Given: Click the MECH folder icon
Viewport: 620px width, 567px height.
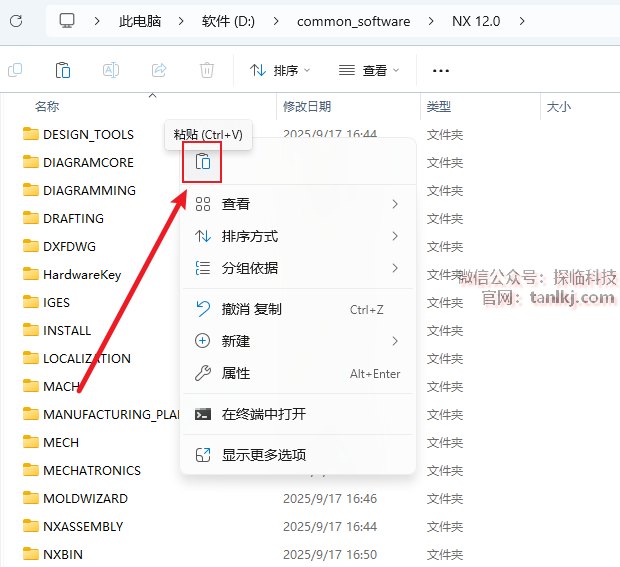Looking at the screenshot, I should pyautogui.click(x=31, y=442).
